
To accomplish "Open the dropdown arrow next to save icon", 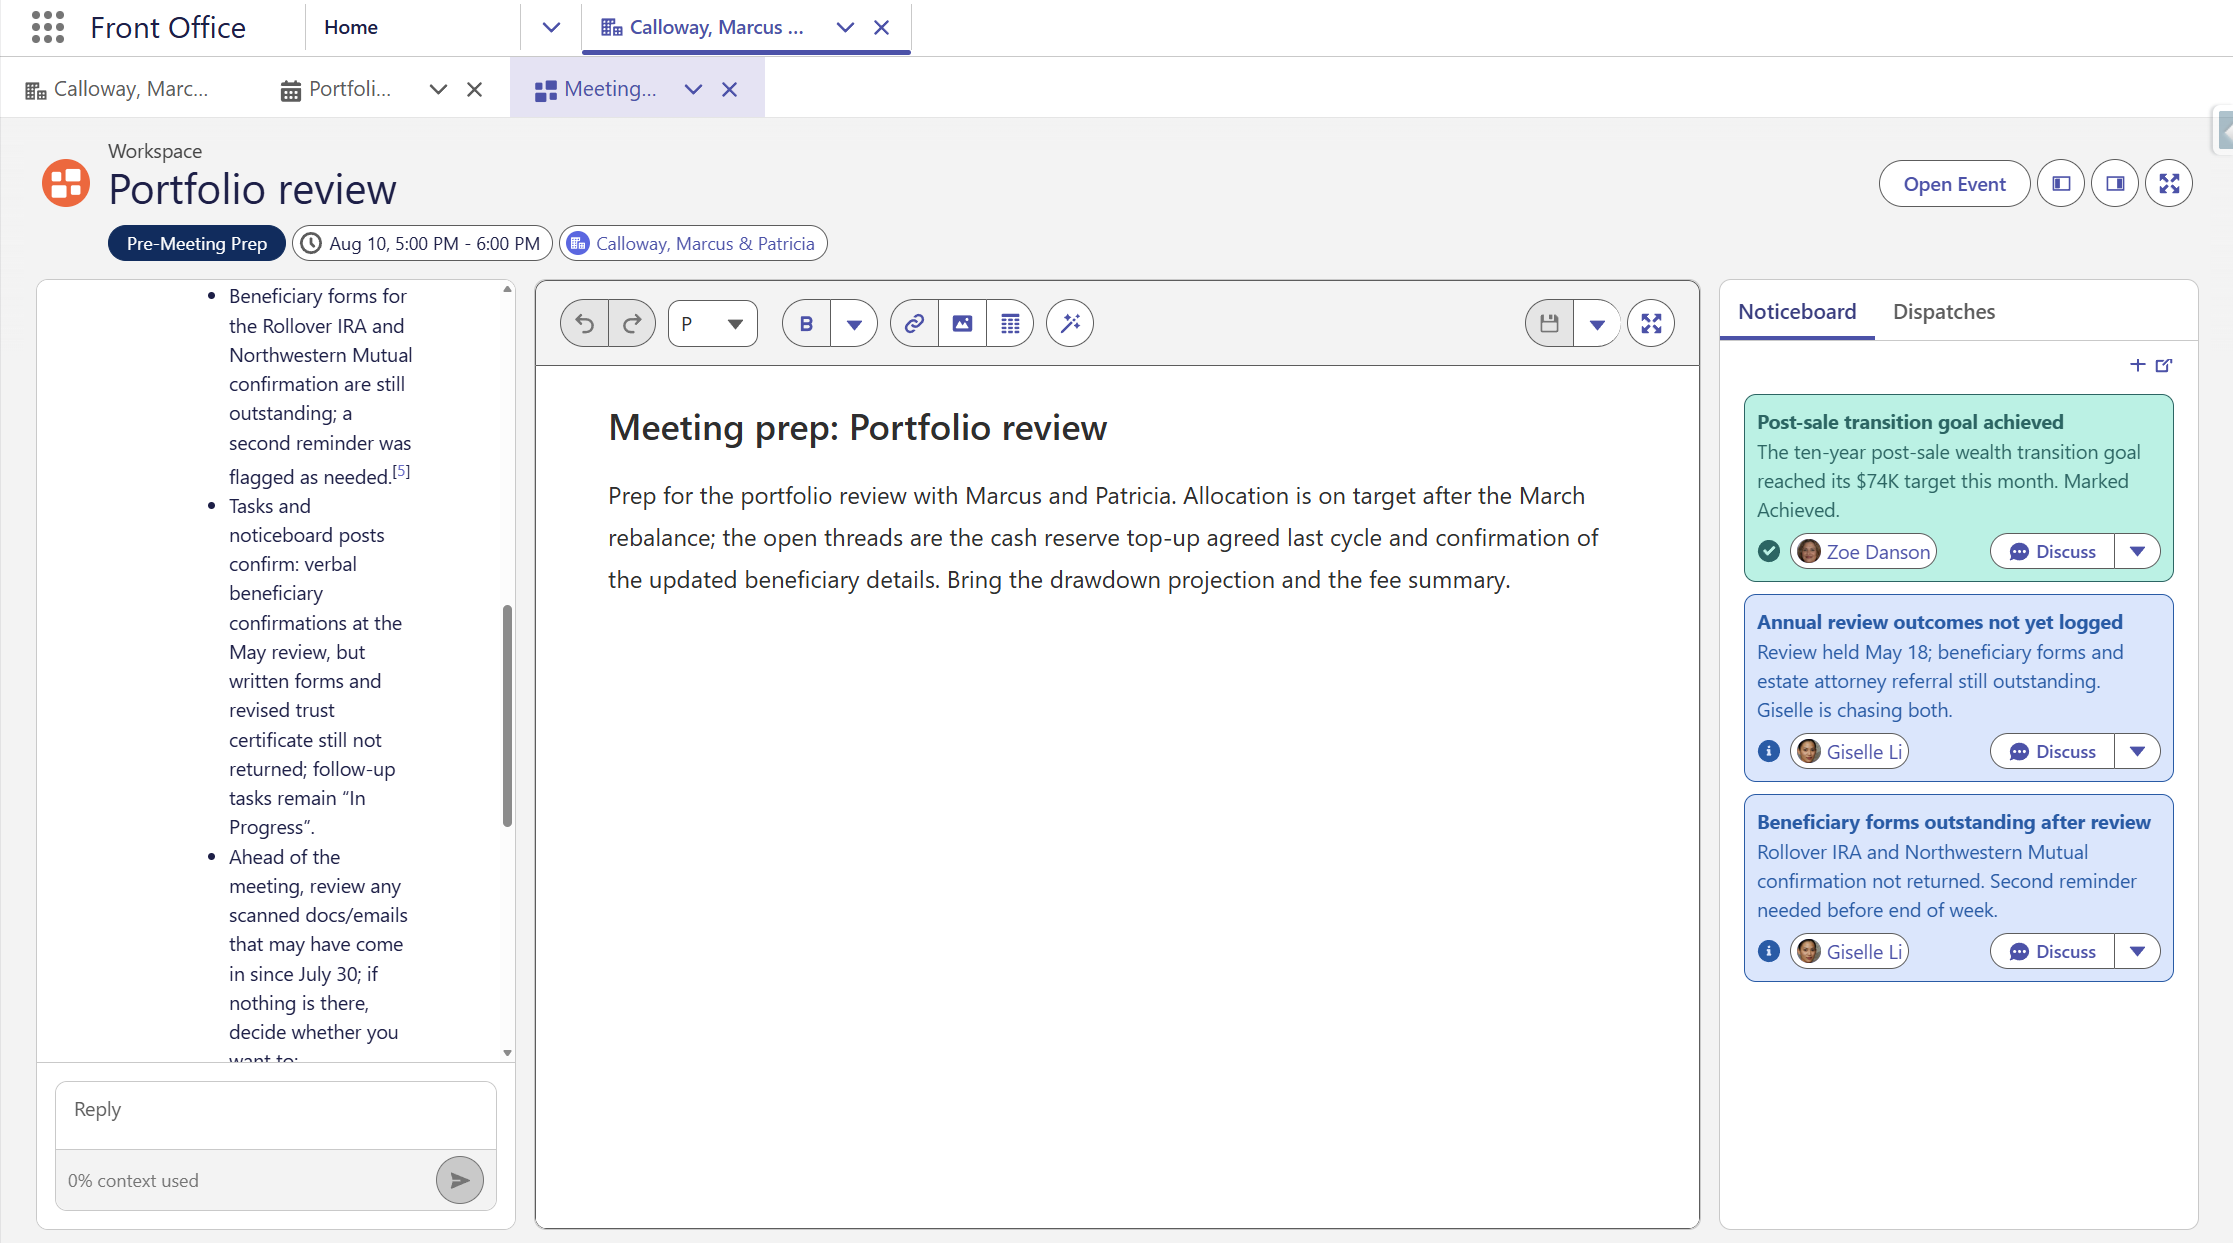I will pyautogui.click(x=1597, y=324).
